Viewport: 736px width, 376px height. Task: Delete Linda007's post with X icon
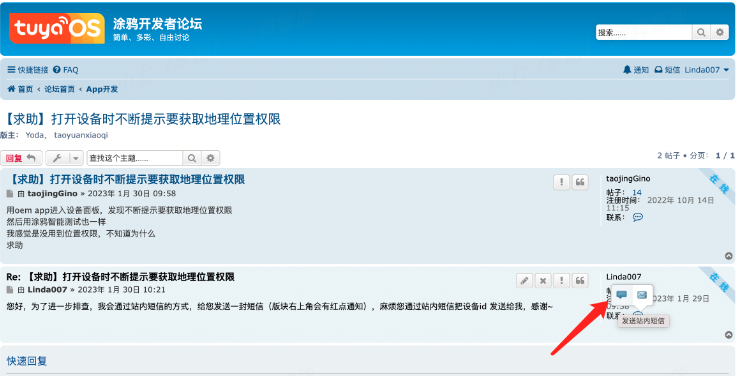click(543, 281)
